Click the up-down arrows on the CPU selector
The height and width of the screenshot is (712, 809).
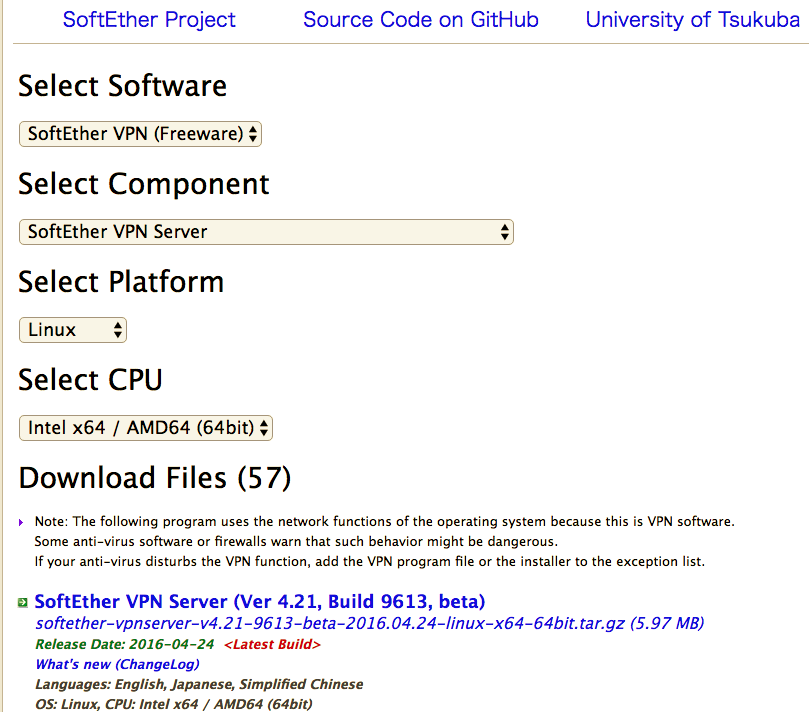click(x=264, y=428)
